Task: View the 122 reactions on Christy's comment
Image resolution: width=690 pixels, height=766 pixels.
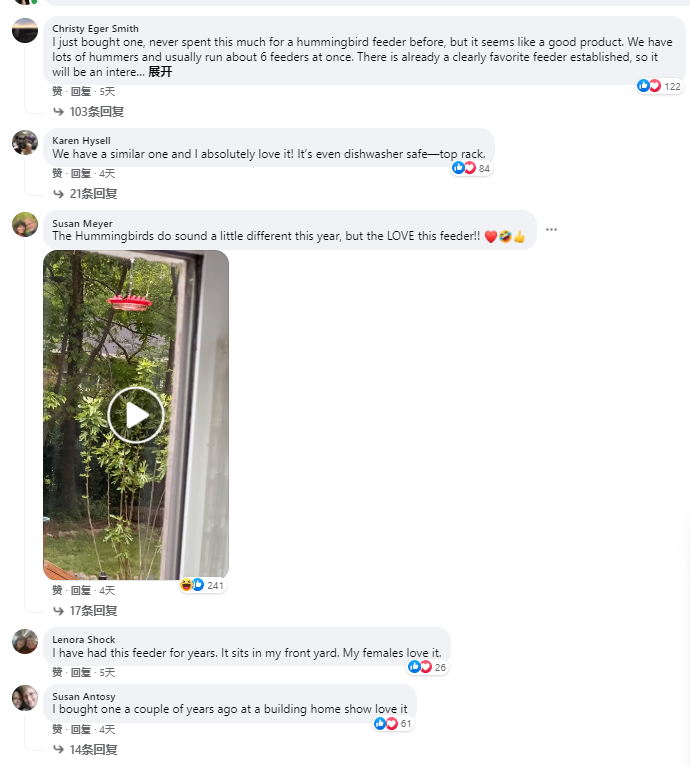Action: (659, 86)
